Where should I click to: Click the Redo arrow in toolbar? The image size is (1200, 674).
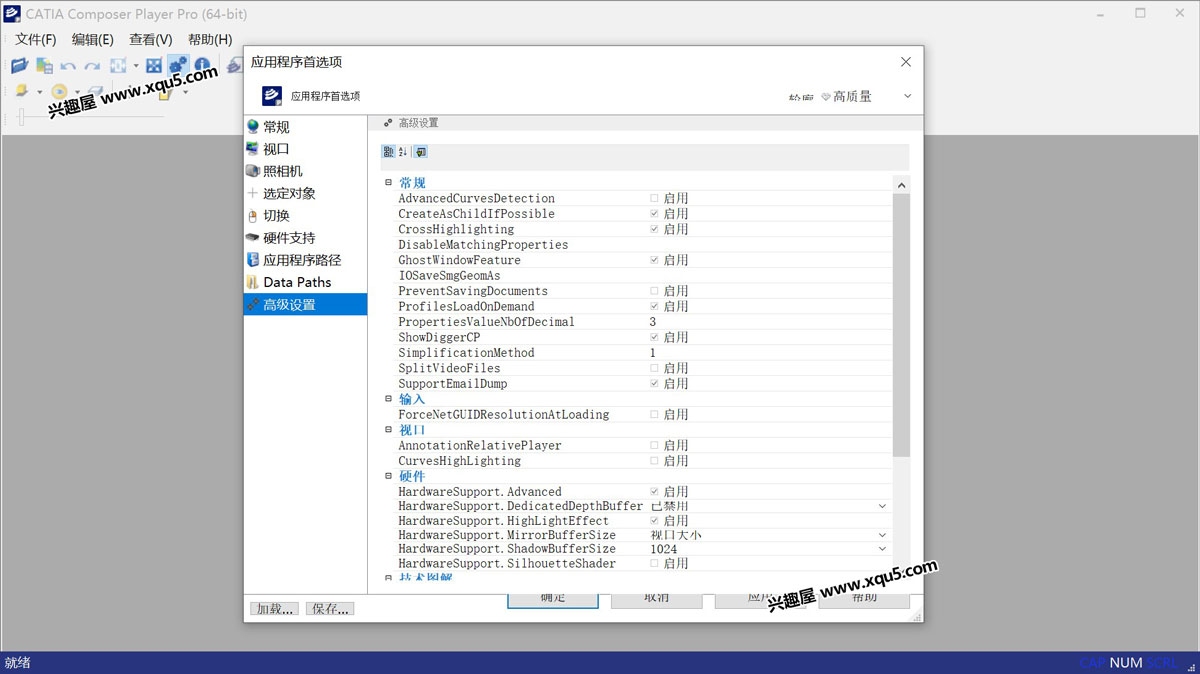click(x=92, y=66)
